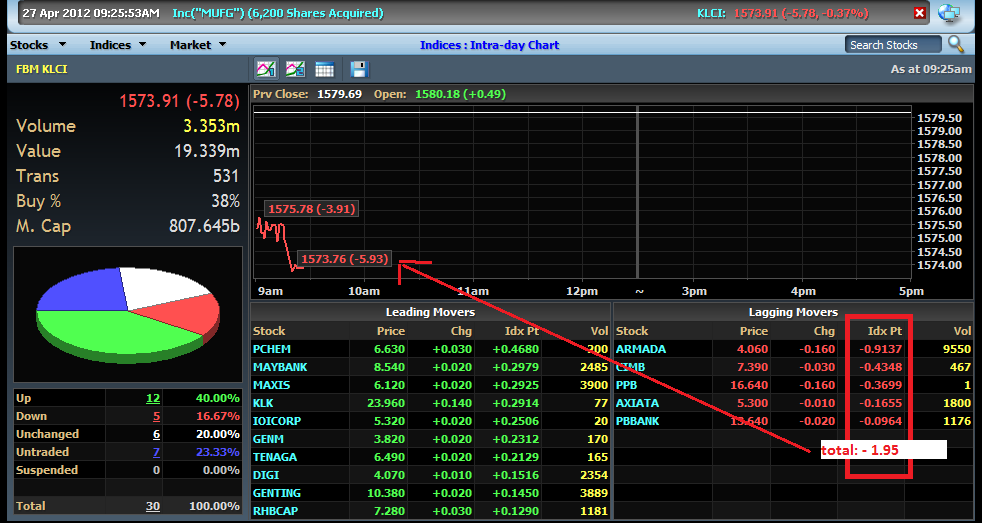Screen dimensions: 982x523
Task: Click the green slice of pie chart
Action: (119, 332)
